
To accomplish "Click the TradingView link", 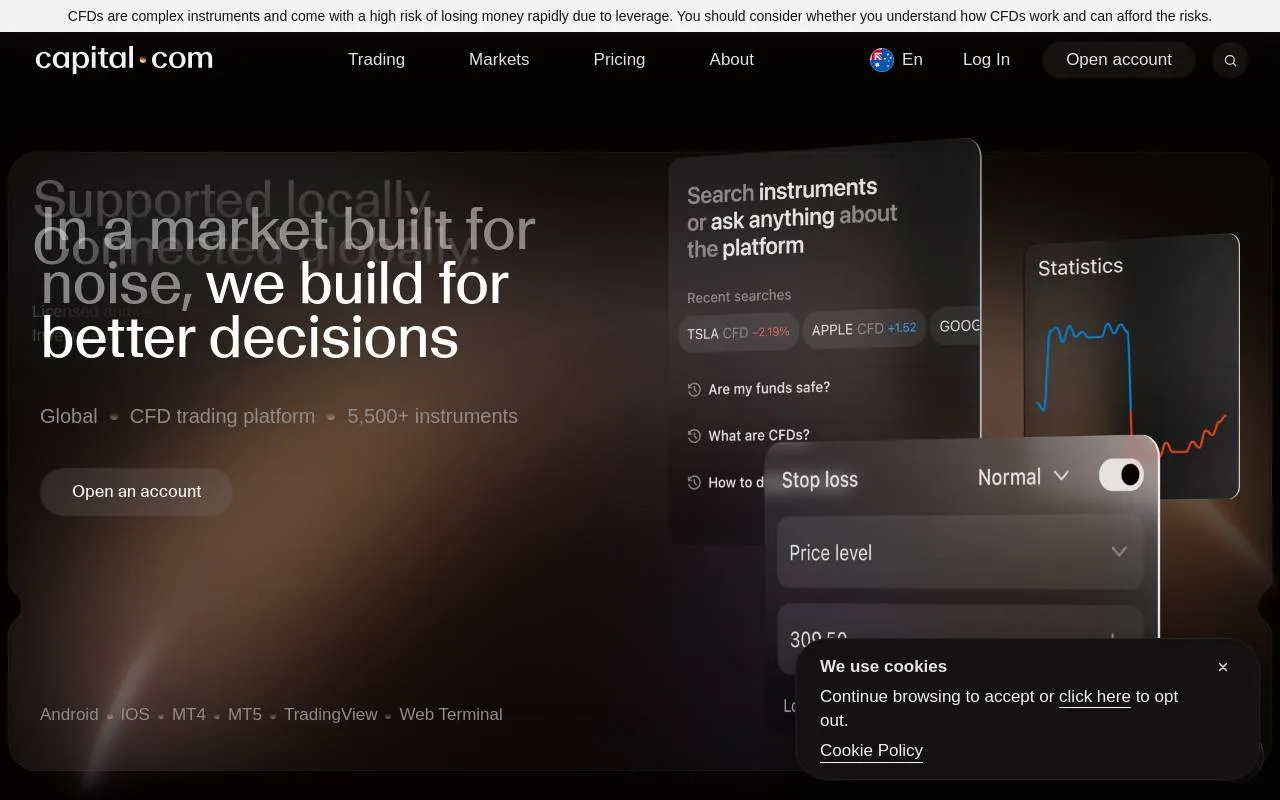I will coord(330,714).
